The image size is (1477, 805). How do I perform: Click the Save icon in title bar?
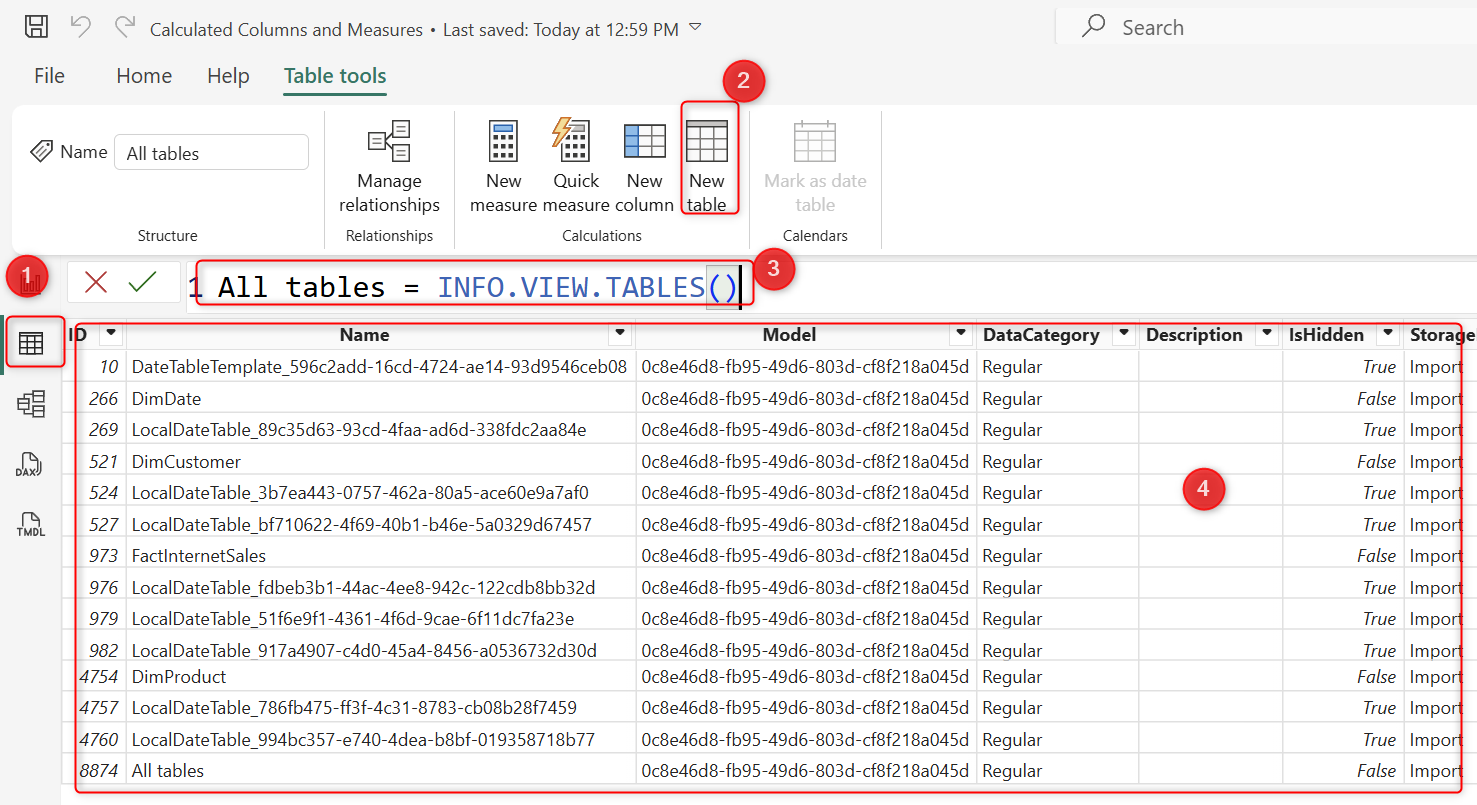[x=36, y=27]
